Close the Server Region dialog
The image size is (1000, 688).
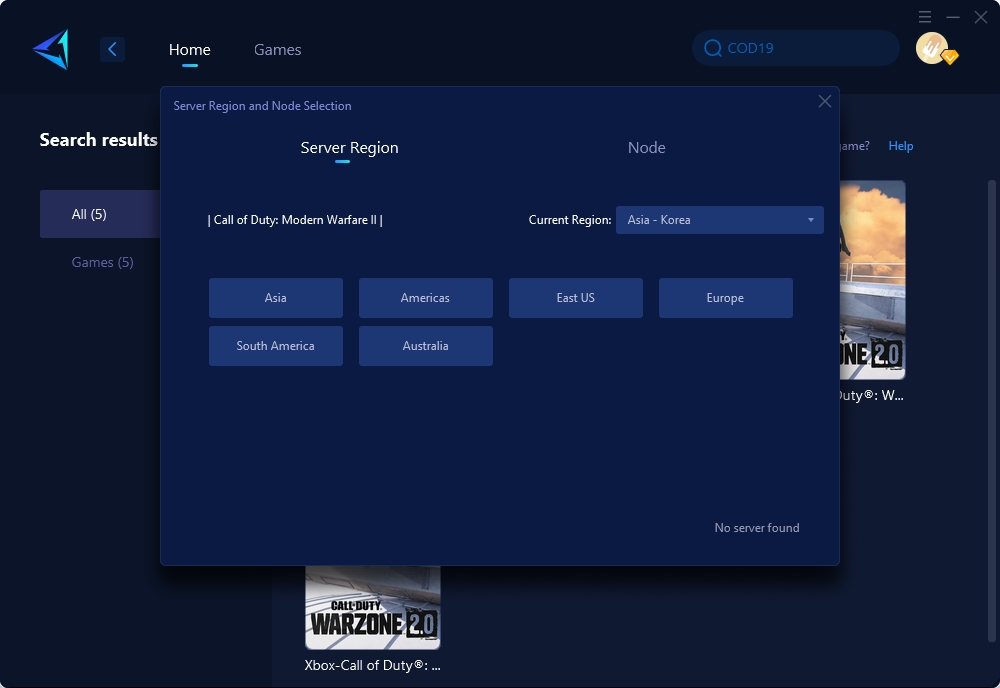[x=825, y=101]
